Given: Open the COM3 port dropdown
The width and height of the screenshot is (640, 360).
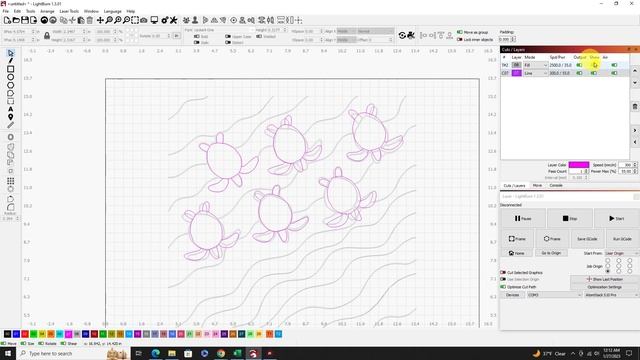Looking at the screenshot, I should (x=554, y=295).
